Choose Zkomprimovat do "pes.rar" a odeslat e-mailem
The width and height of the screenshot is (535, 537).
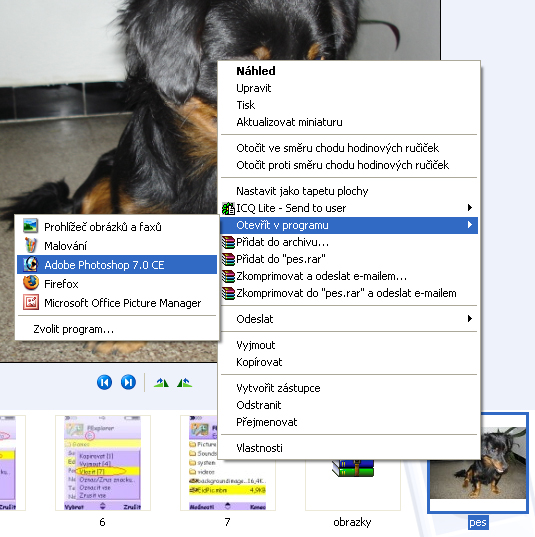point(349,293)
